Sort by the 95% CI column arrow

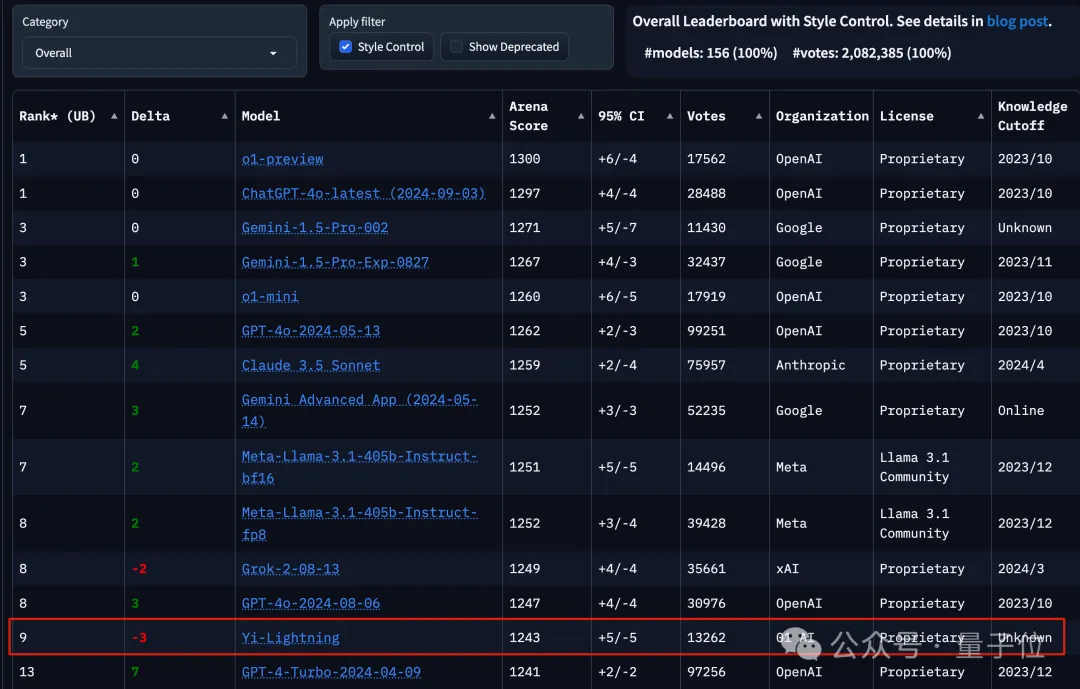(669, 116)
